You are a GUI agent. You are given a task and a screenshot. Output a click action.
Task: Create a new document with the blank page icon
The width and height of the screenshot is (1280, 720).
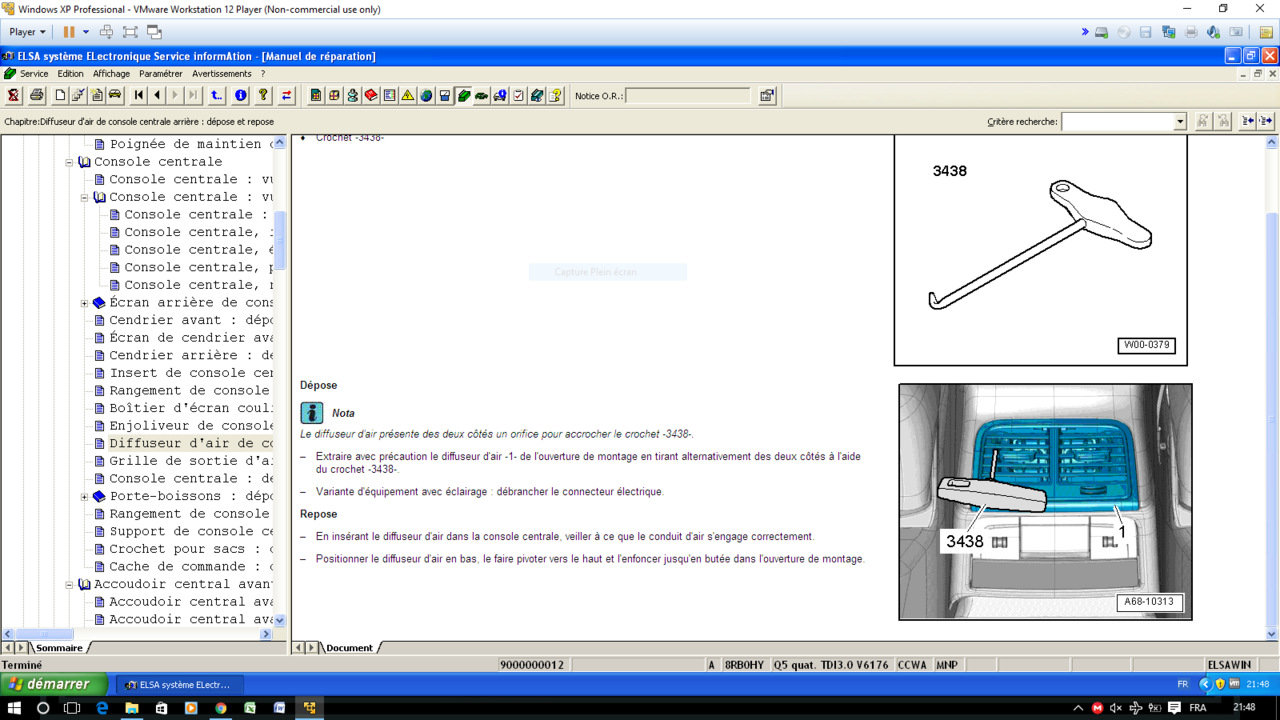59,95
